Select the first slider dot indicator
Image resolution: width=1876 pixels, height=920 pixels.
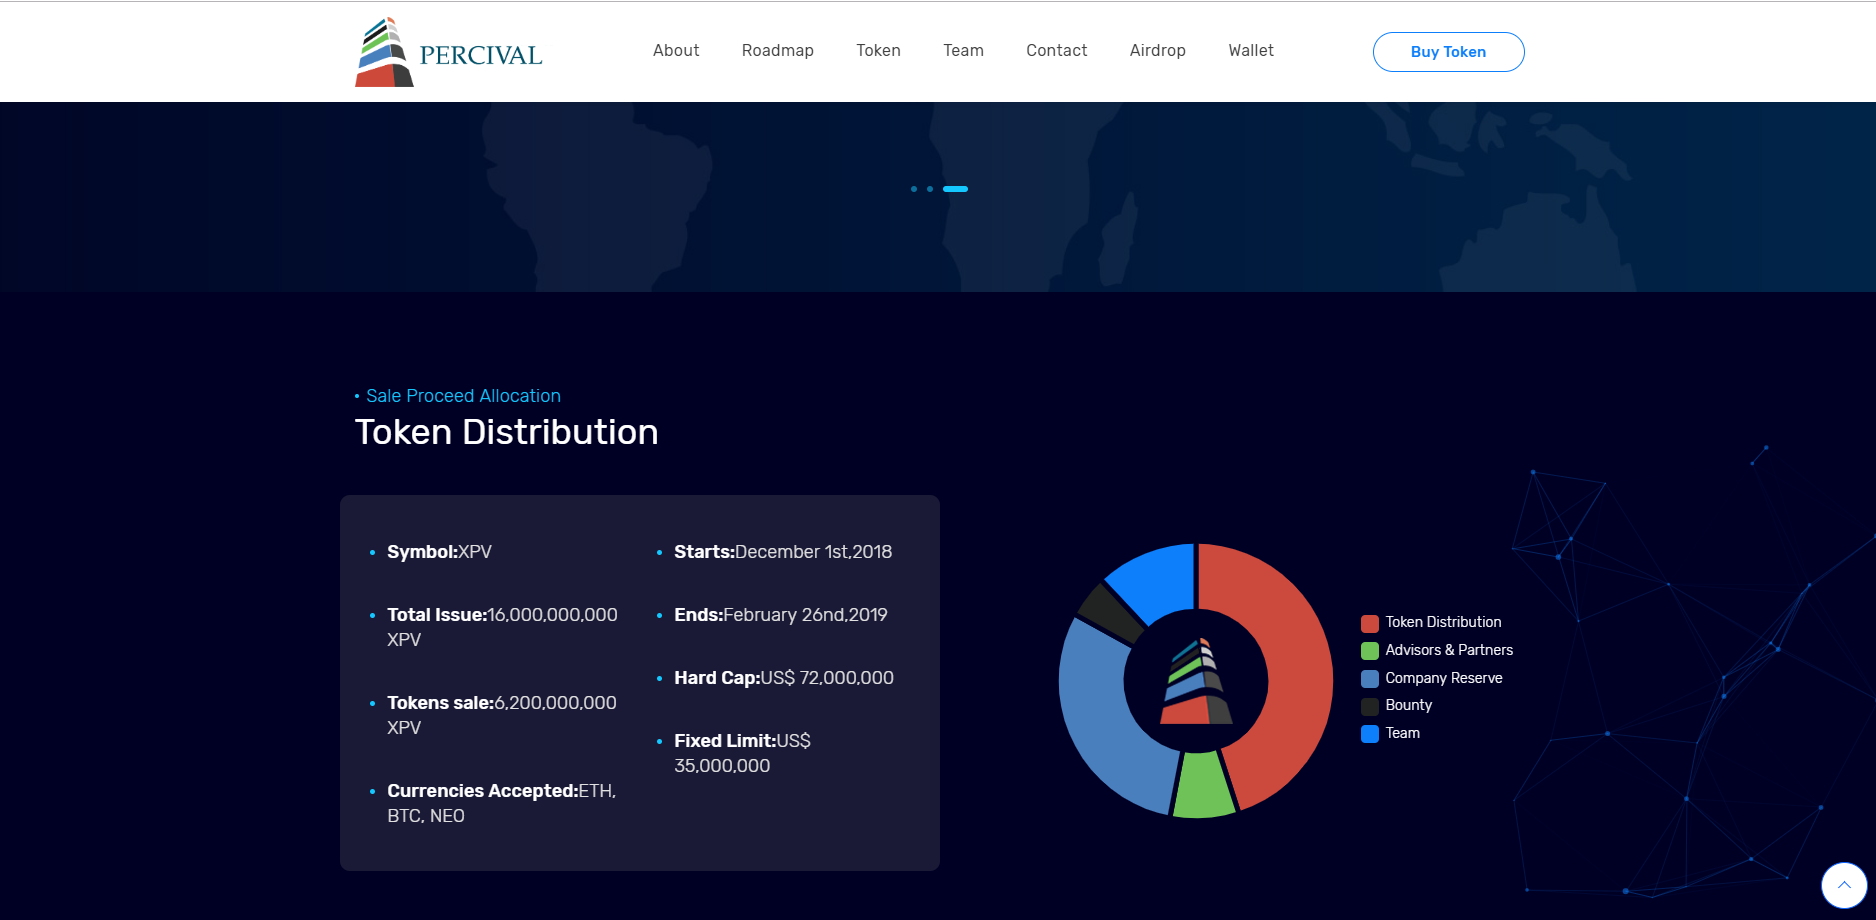[914, 189]
